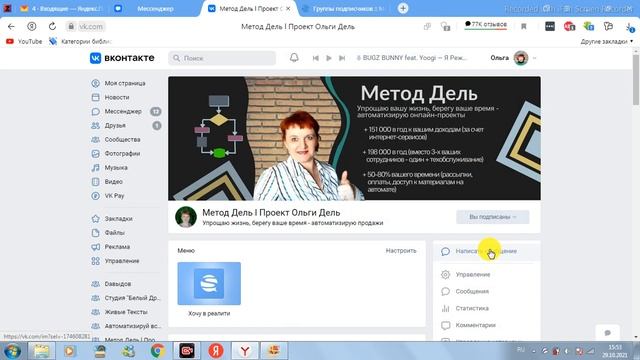Click the Закладки star icon
Viewport: 640px width, 360px height.
point(96,219)
